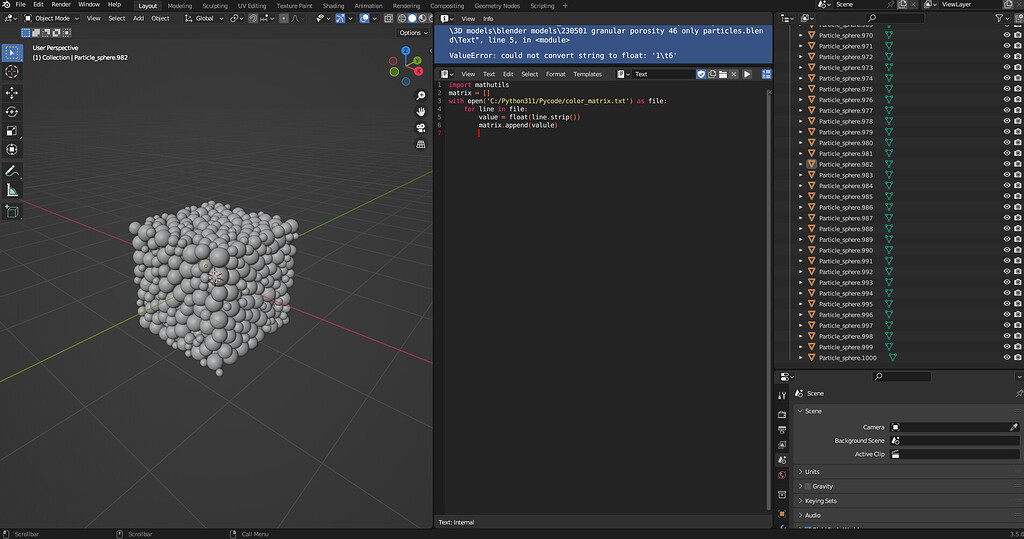
Task: Open the File menu
Action: (20, 5)
